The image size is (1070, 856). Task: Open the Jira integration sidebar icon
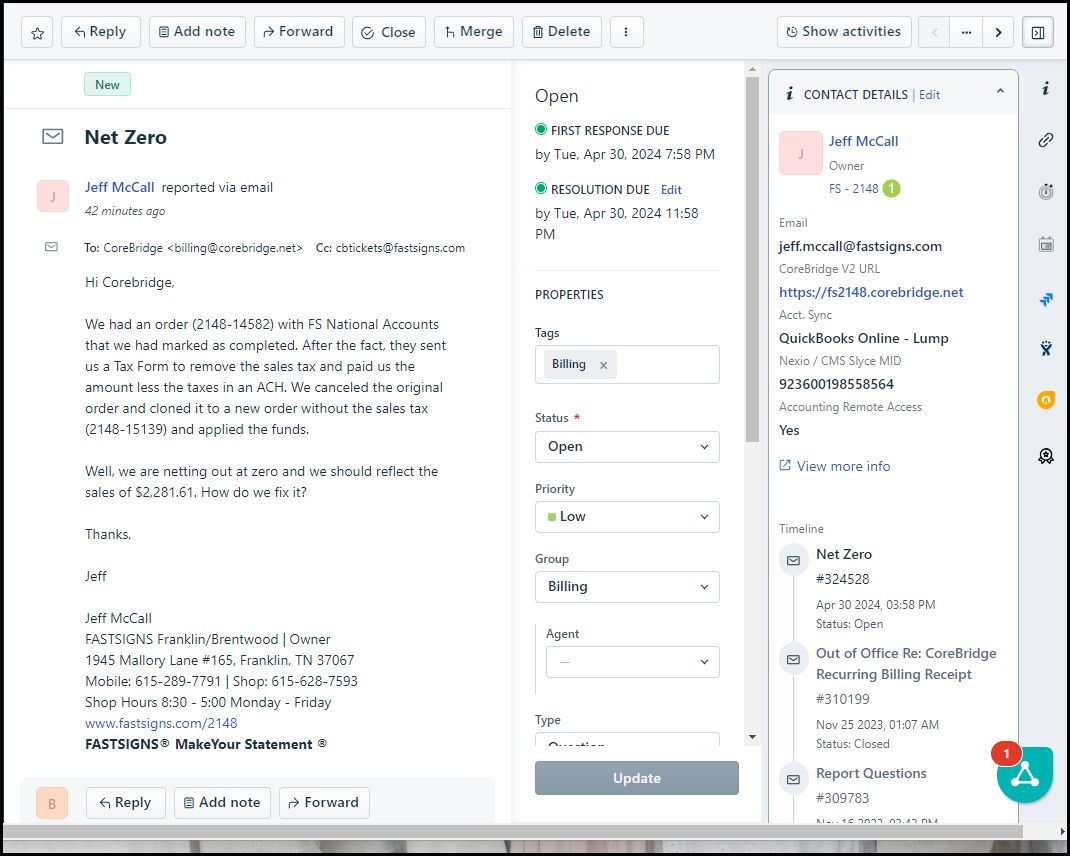(x=1045, y=299)
